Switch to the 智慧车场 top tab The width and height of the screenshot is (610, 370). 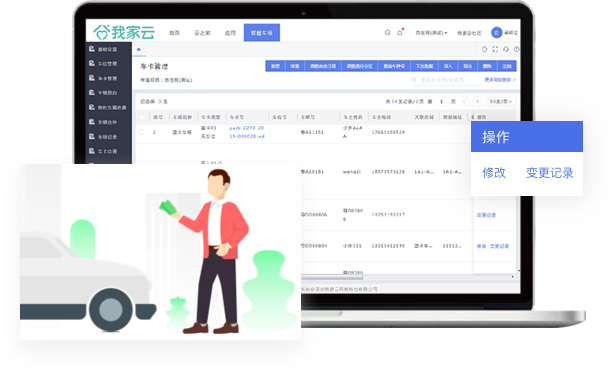tap(261, 33)
